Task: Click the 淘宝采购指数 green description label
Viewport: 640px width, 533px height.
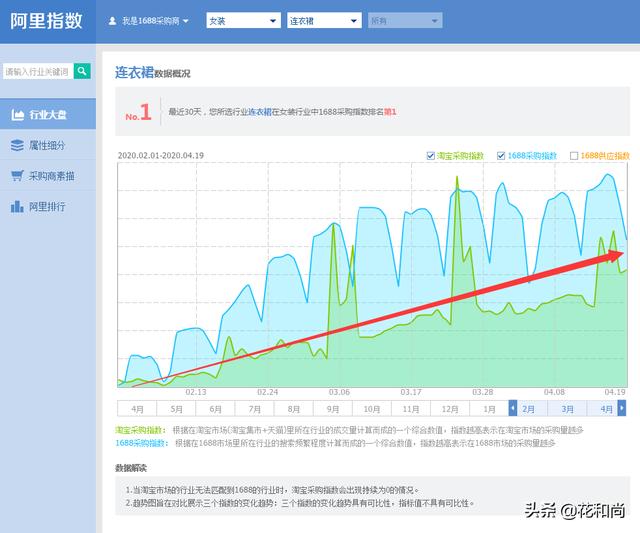Action: (x=140, y=430)
